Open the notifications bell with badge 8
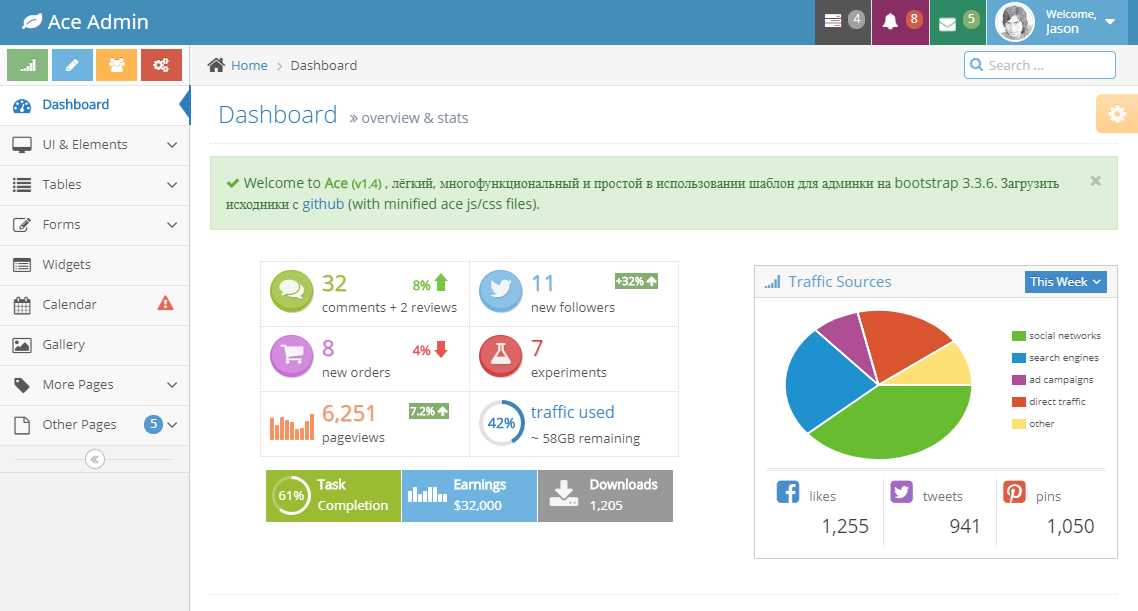This screenshot has height=611, width=1138. (900, 22)
